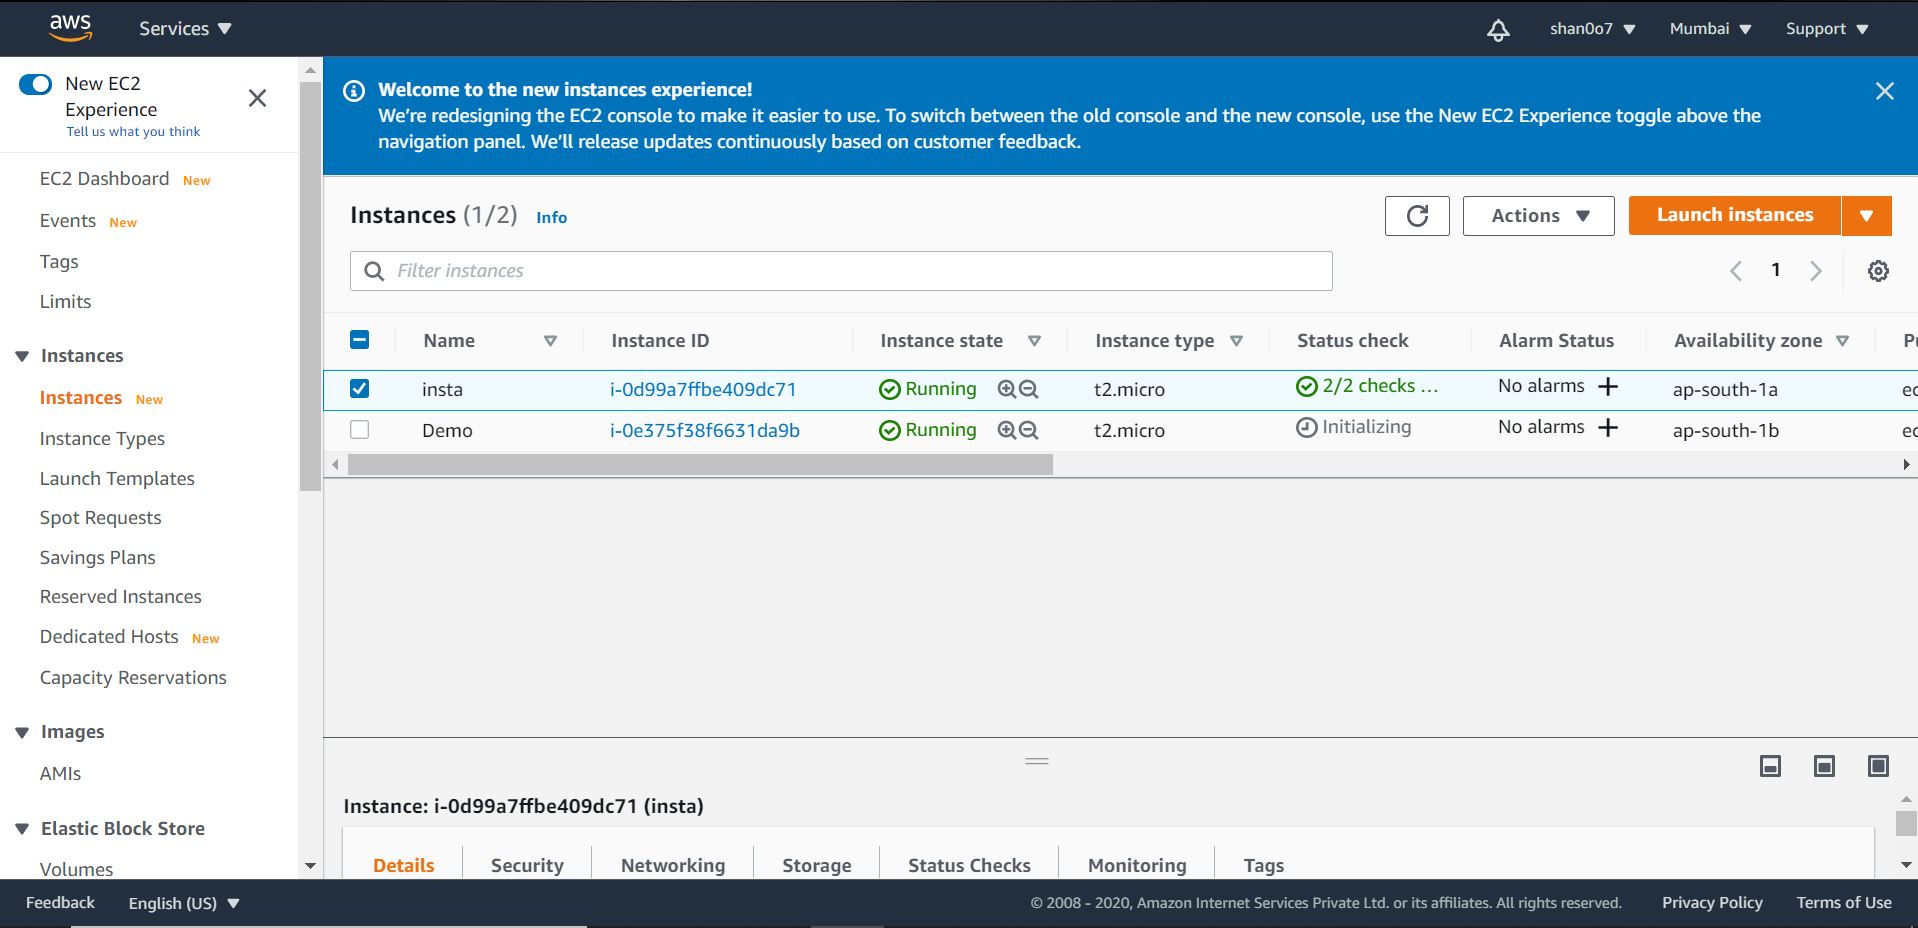This screenshot has height=928, width=1918.
Task: Zoom out on Demo instance state
Action: (x=1029, y=430)
